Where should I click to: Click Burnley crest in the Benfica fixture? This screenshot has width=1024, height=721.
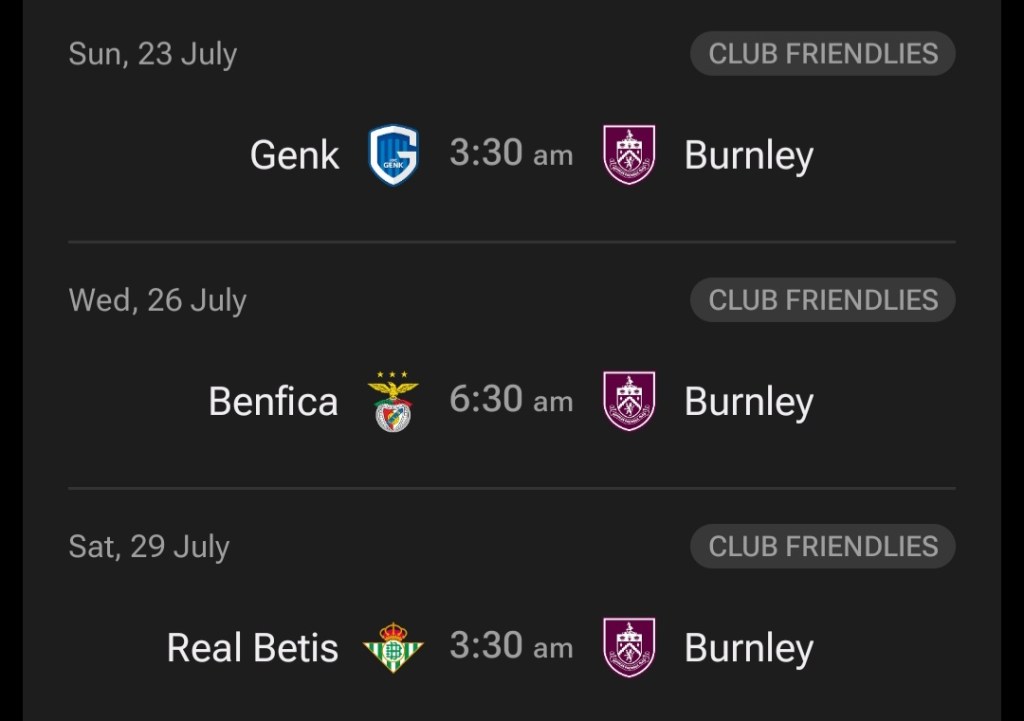tap(629, 401)
